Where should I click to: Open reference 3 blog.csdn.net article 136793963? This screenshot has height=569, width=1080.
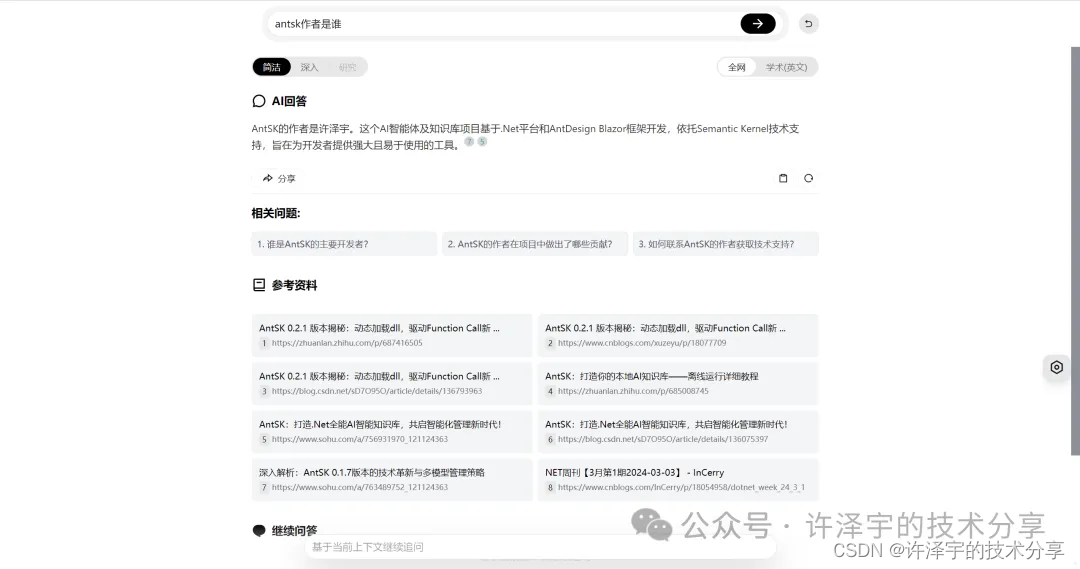click(x=392, y=384)
